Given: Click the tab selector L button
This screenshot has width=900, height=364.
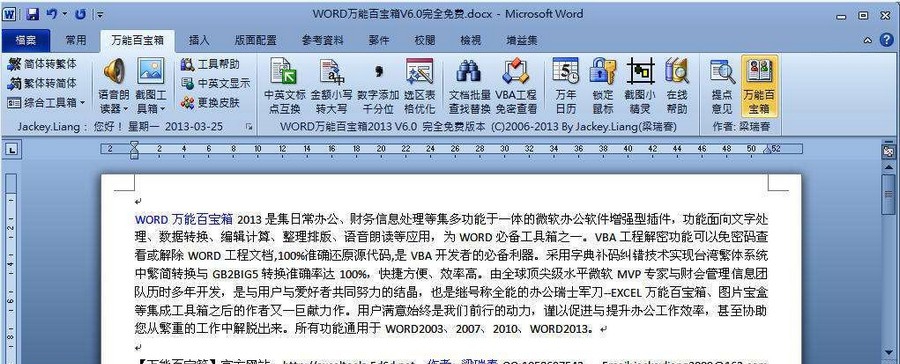Looking at the screenshot, I should (x=11, y=150).
